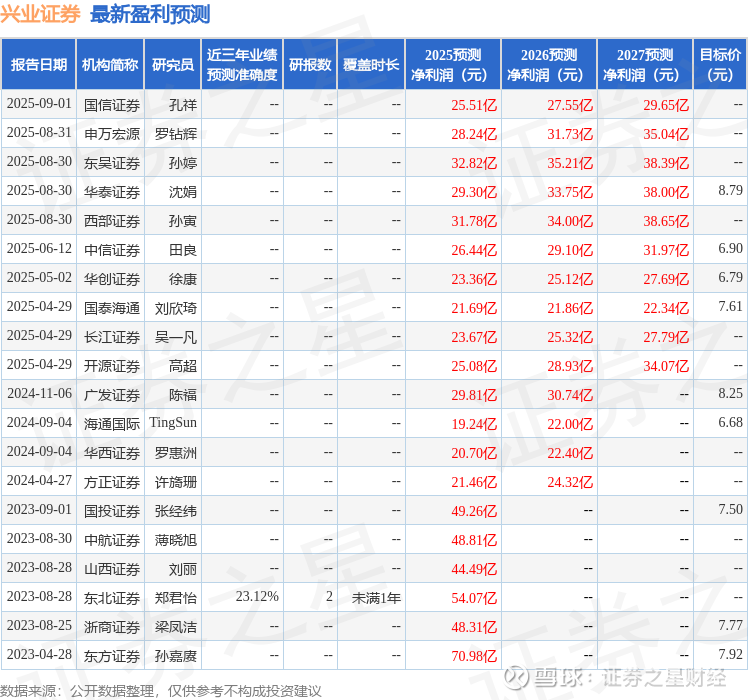Click researcher name 罗钻辉

click(176, 134)
